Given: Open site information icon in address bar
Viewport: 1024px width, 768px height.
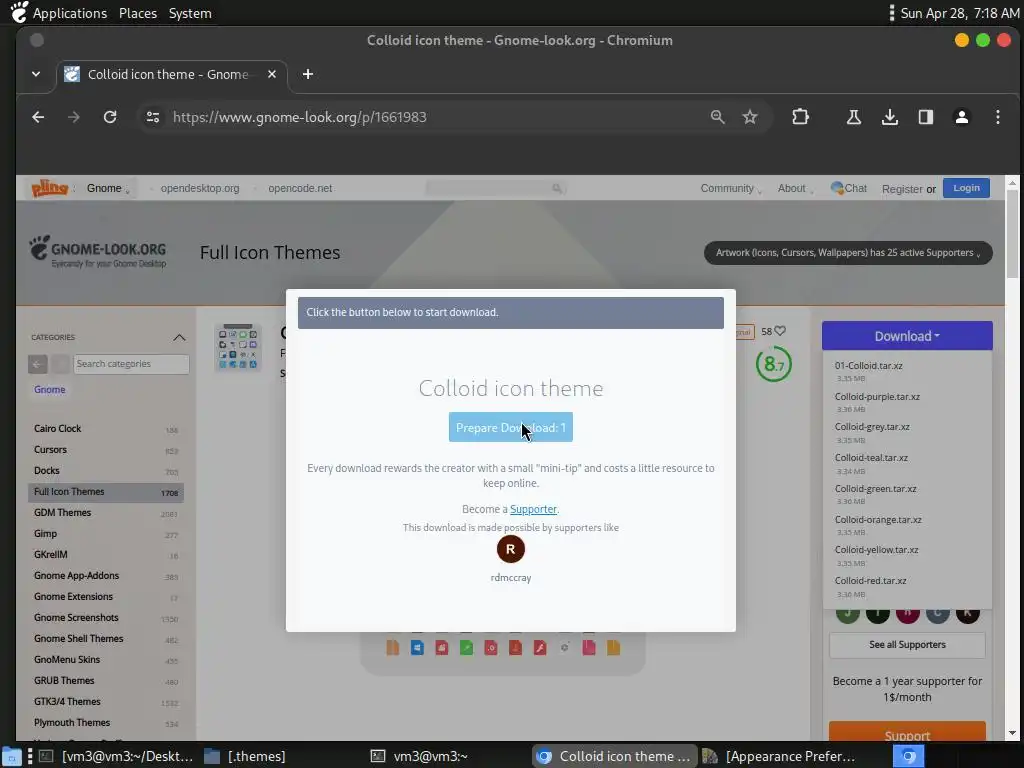Looking at the screenshot, I should [x=153, y=117].
